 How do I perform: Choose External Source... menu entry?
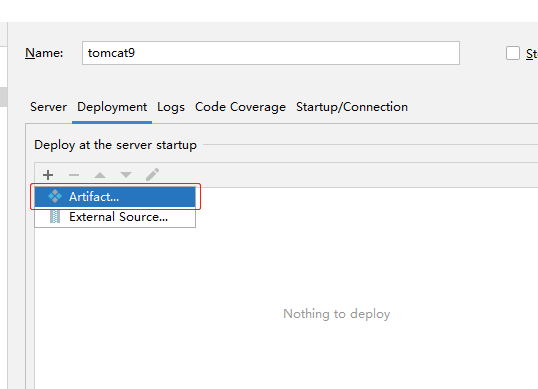115,217
